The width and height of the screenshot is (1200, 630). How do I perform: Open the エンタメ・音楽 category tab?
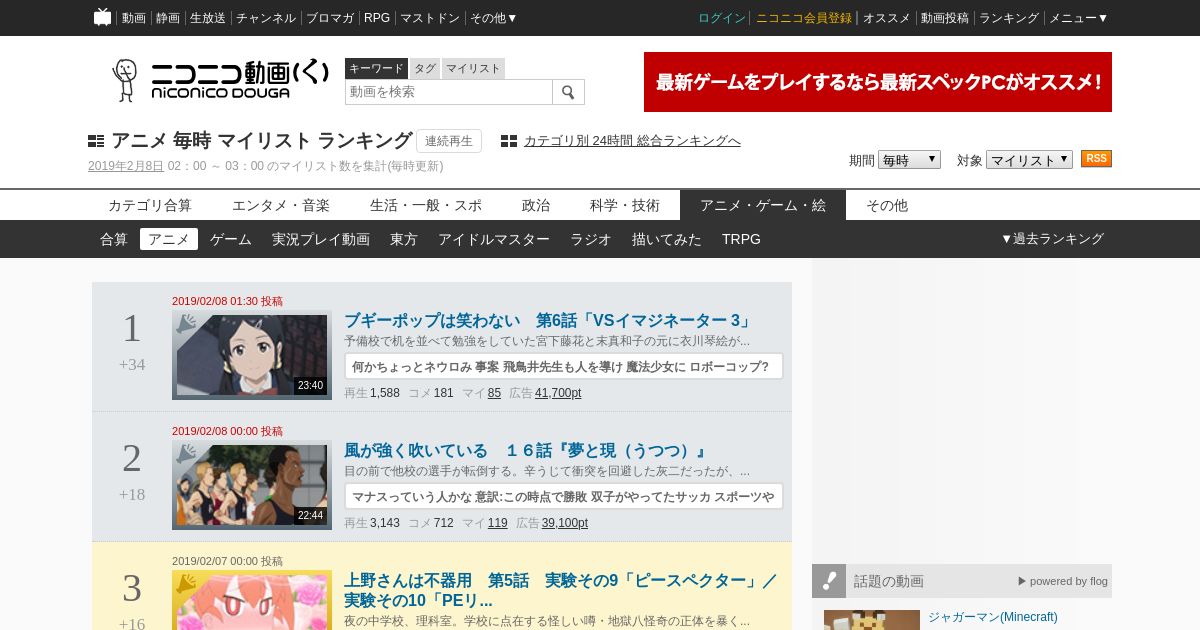click(x=281, y=205)
